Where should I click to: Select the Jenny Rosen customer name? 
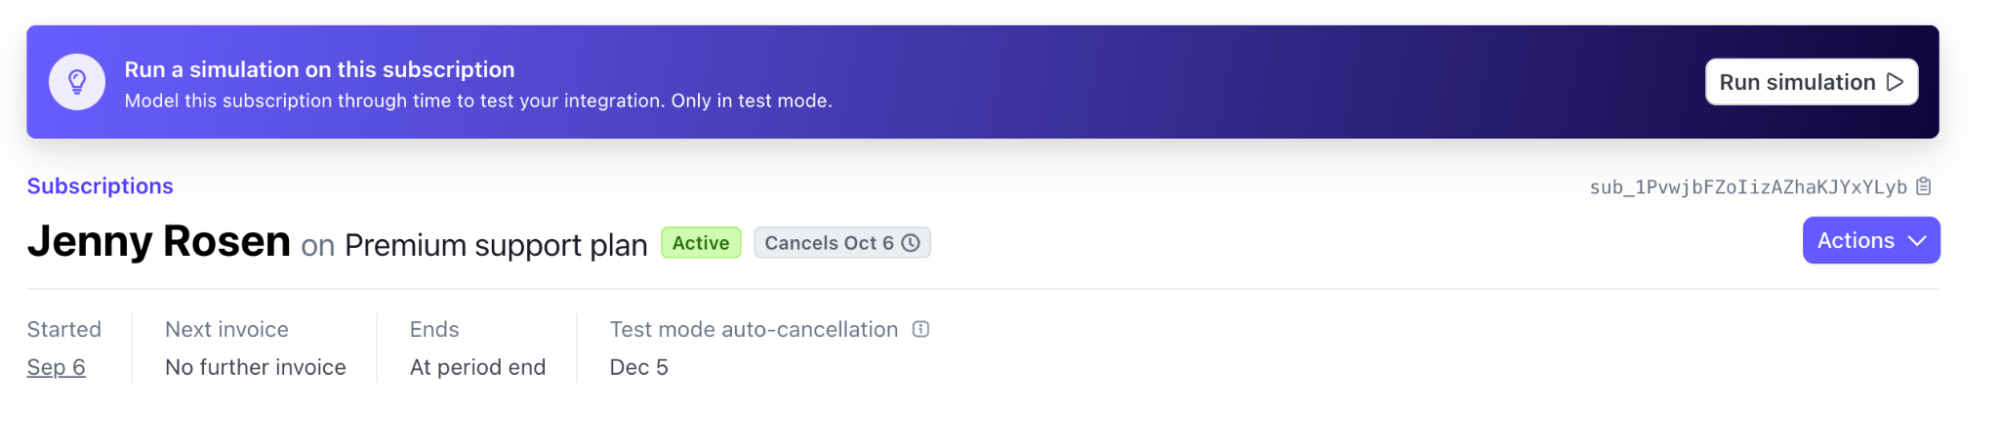(x=159, y=242)
